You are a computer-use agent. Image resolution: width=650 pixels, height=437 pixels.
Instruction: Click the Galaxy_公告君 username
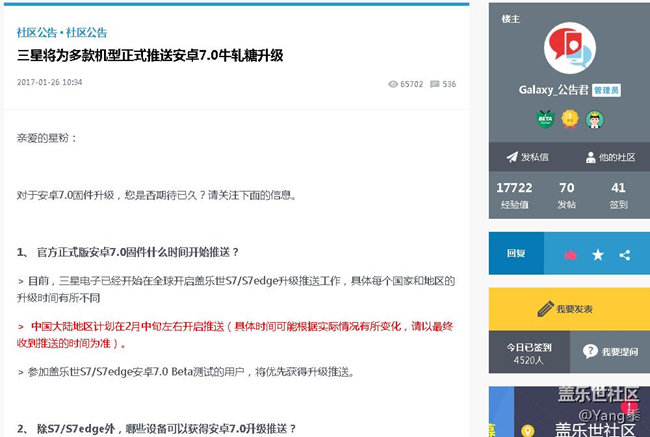[x=553, y=90]
